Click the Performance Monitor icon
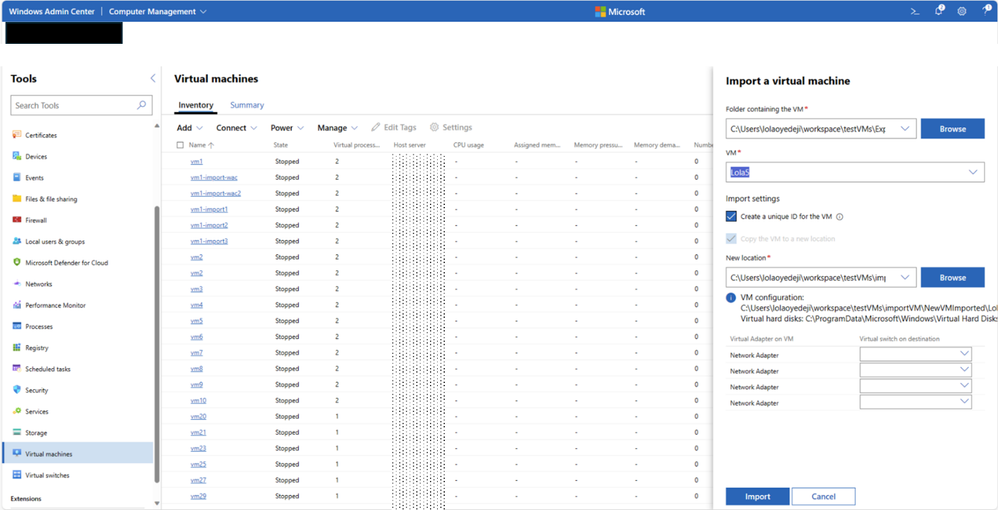 click(16, 305)
